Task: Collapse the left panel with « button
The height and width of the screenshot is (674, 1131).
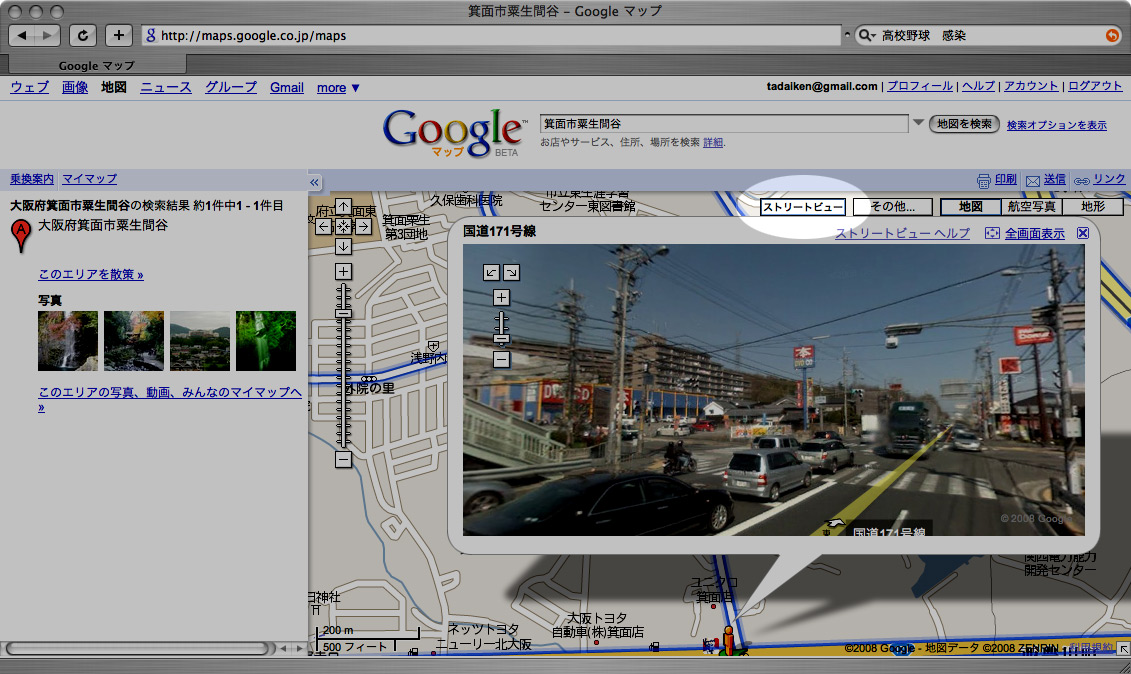Action: 314,182
